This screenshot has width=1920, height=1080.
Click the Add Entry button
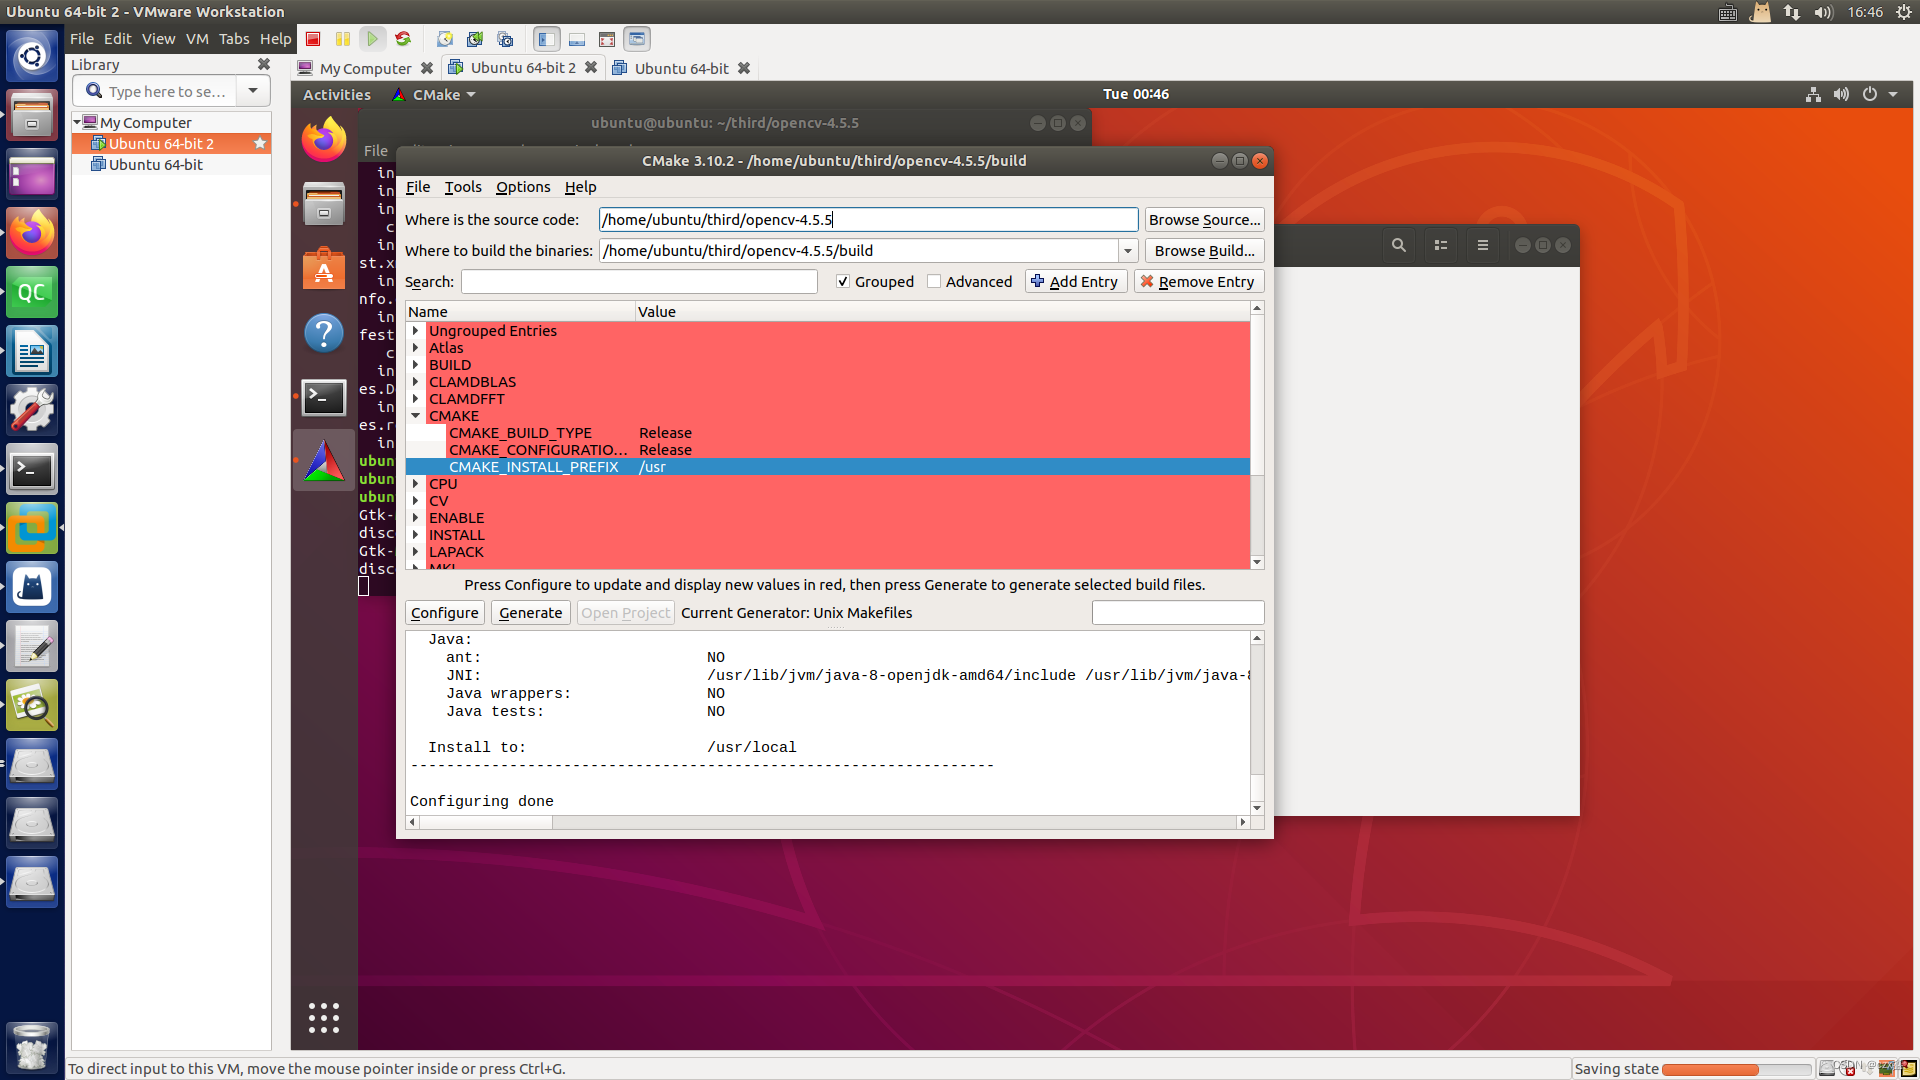(x=1076, y=282)
